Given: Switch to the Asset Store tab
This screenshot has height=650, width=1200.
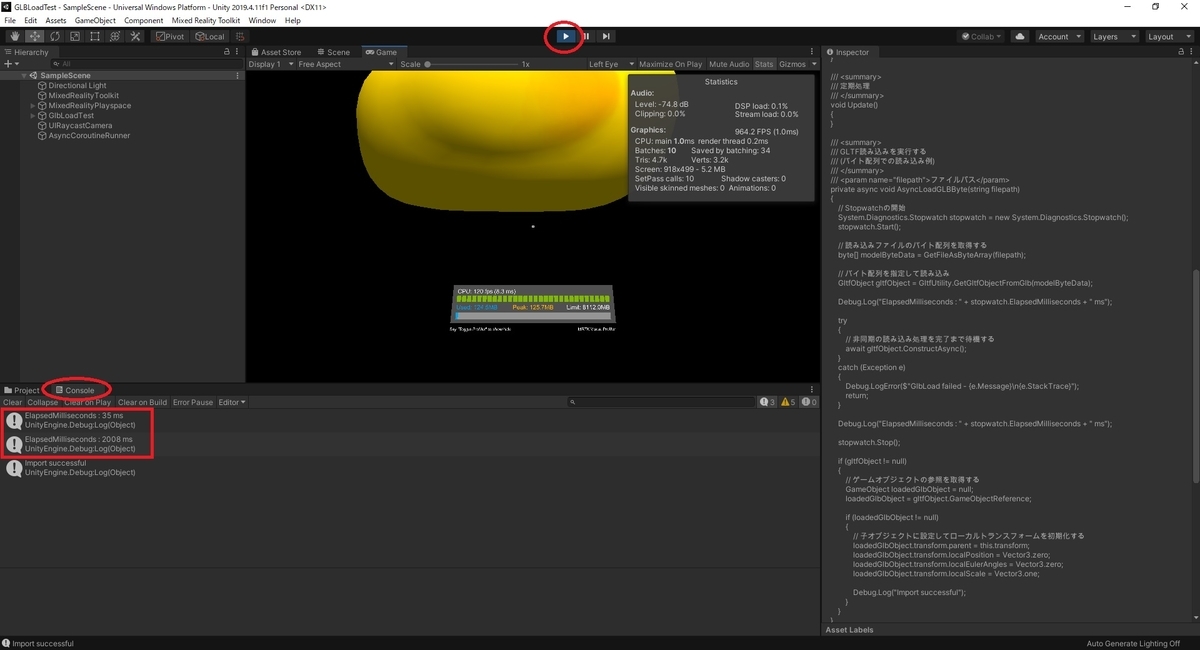Looking at the screenshot, I should (276, 52).
